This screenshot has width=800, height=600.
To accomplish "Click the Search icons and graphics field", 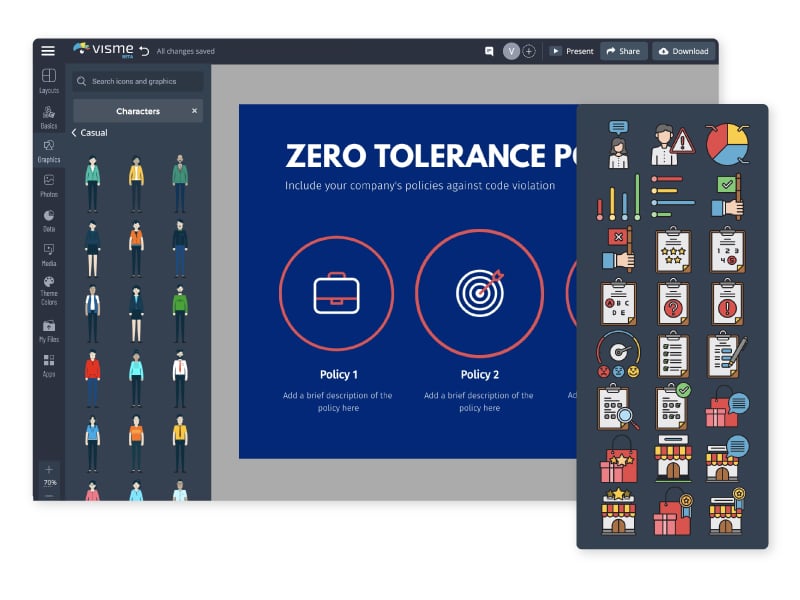I will point(138,81).
